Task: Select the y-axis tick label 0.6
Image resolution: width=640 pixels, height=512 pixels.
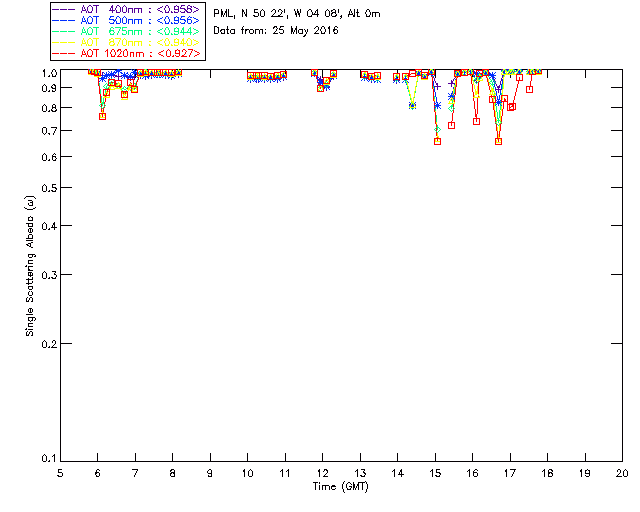Action: click(x=49, y=157)
